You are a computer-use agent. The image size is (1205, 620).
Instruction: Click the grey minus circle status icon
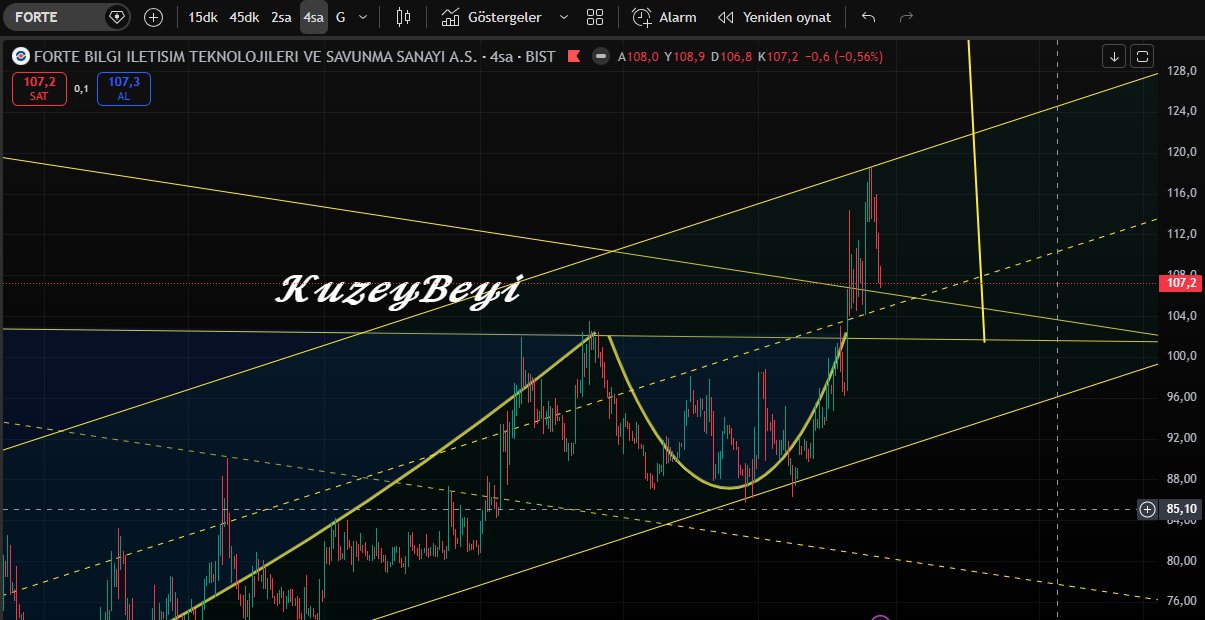600,57
